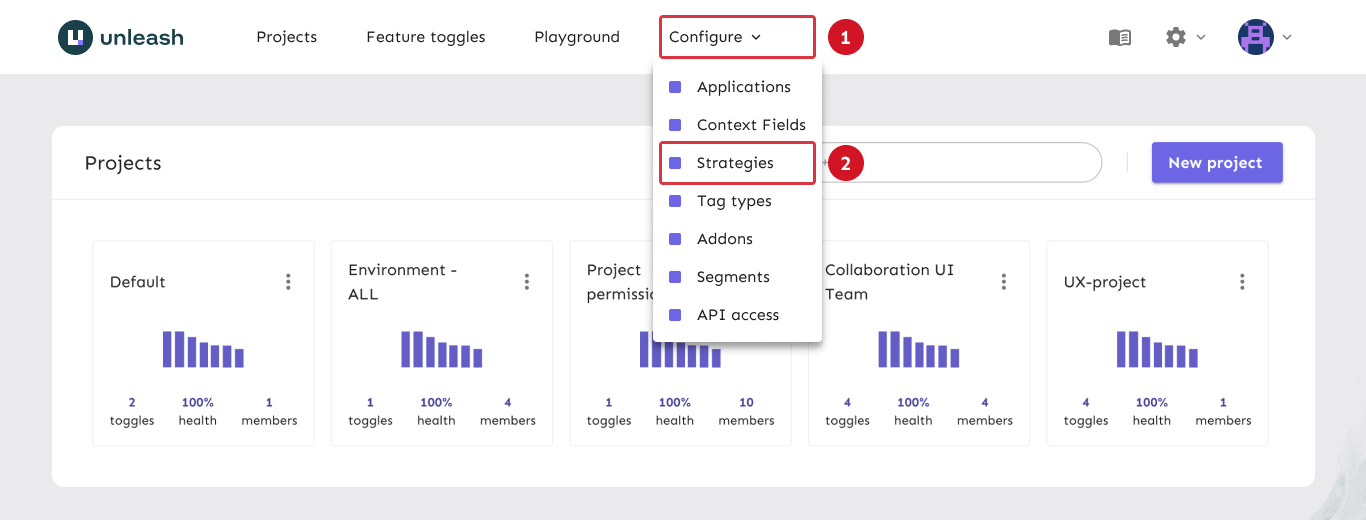
Task: Go to the Feature toggles page
Action: point(425,37)
